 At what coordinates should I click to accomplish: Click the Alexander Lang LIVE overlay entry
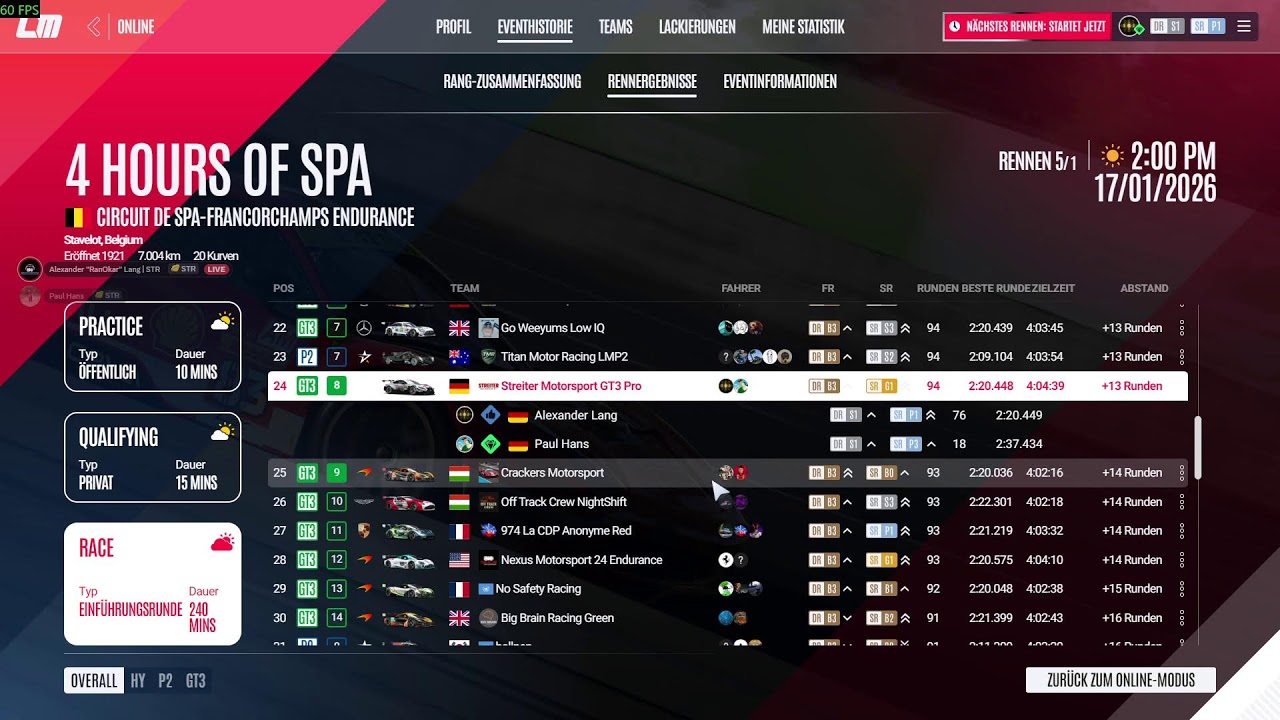[124, 269]
